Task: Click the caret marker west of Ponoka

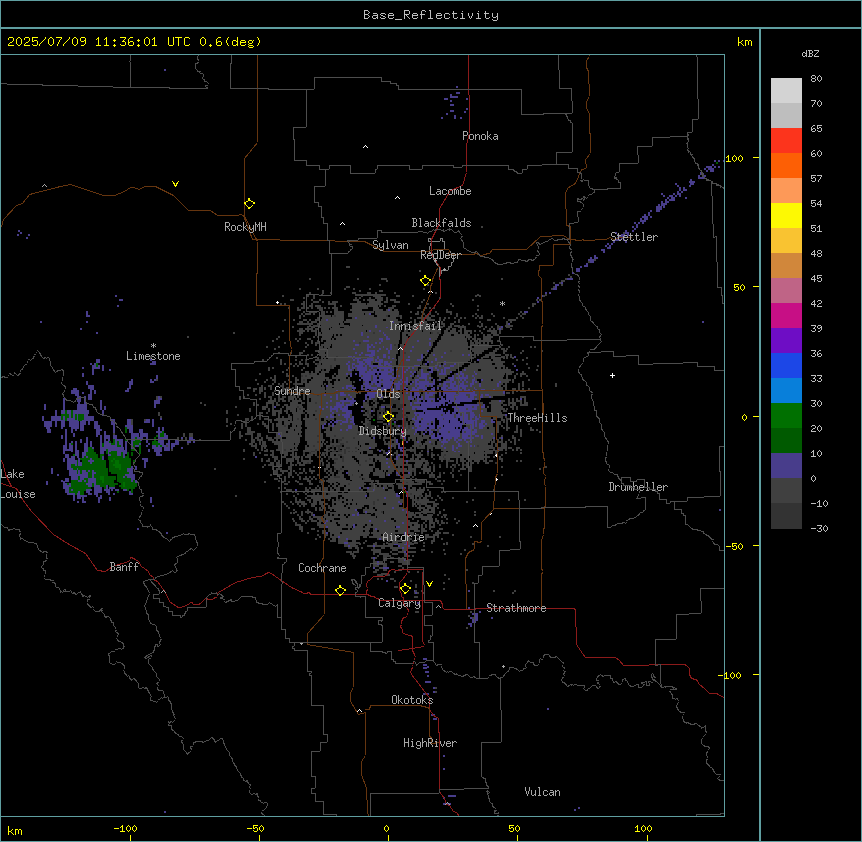Action: coord(365,147)
